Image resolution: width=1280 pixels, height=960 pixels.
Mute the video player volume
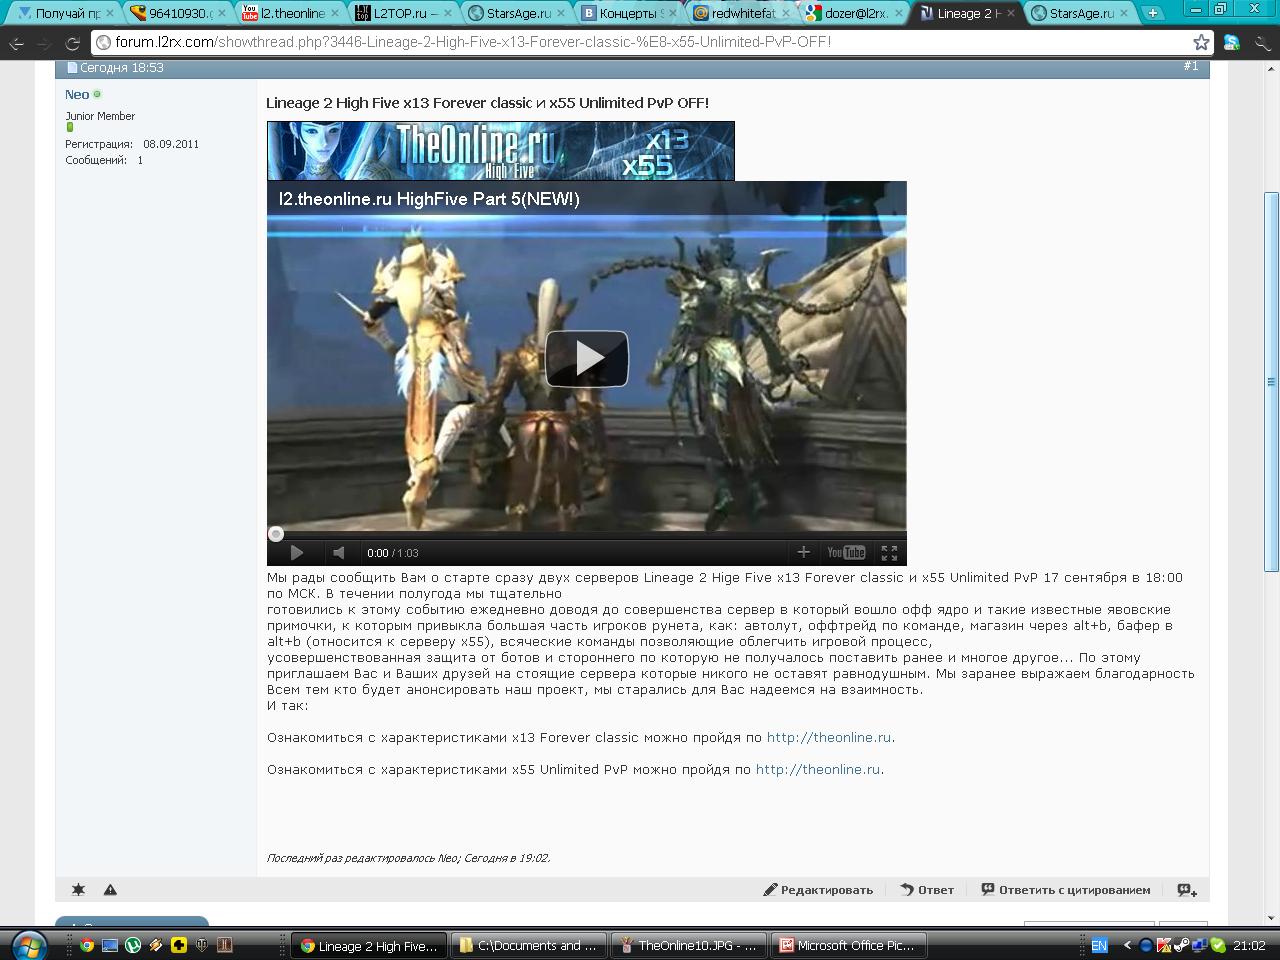pyautogui.click(x=339, y=552)
